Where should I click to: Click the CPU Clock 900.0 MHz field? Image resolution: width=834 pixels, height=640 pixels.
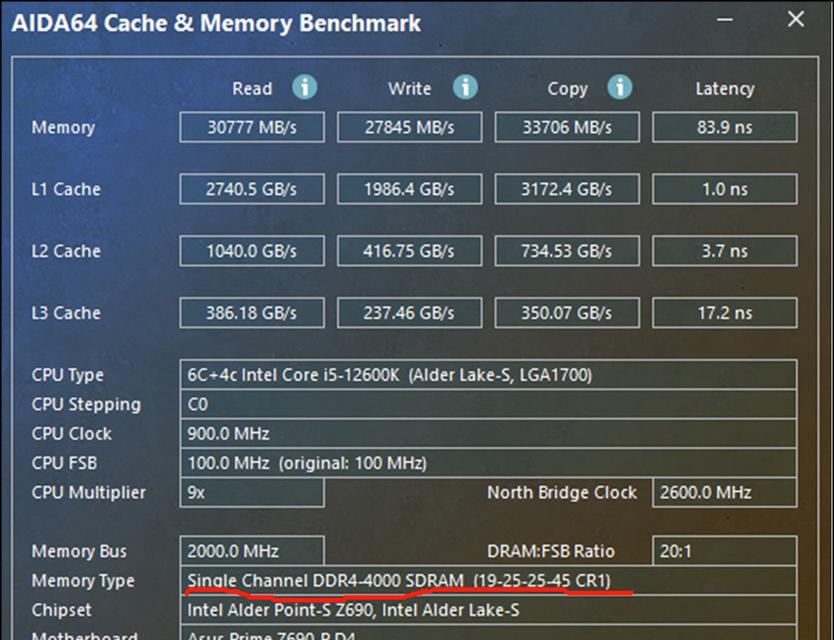(x=488, y=433)
